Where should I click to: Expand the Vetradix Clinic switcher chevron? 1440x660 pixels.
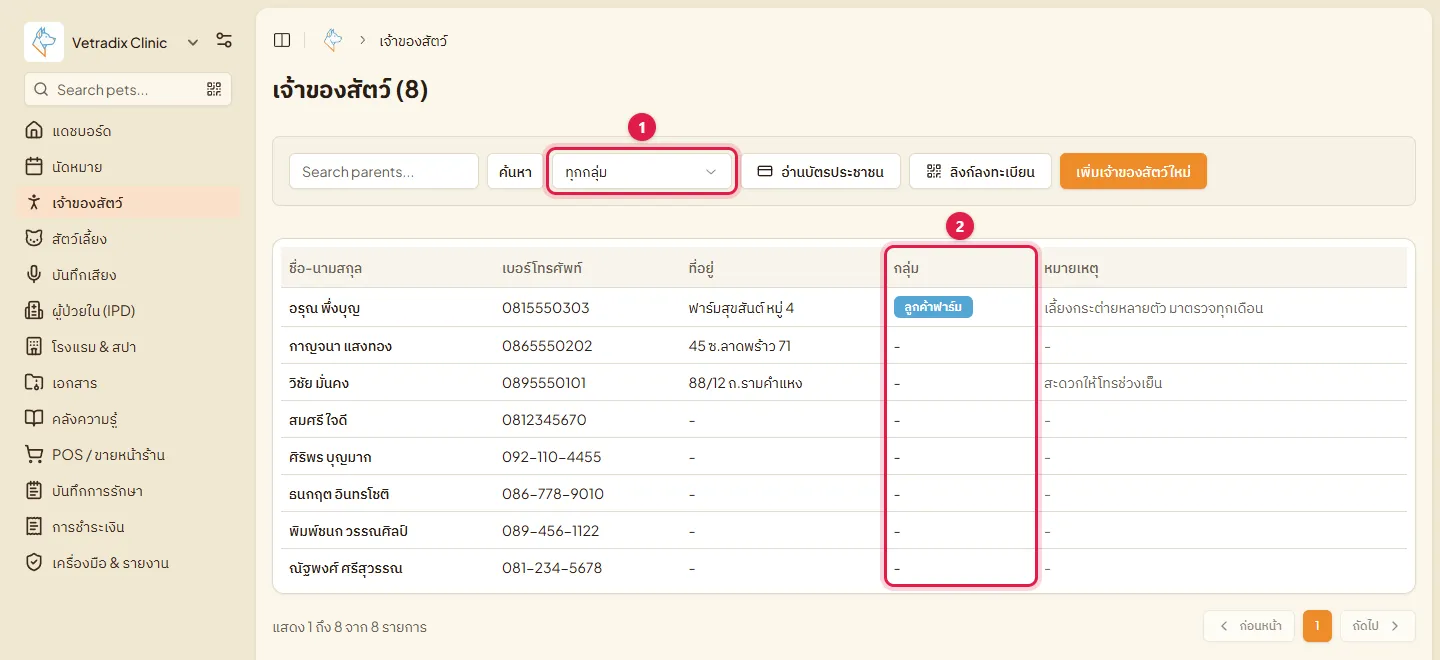coord(192,42)
